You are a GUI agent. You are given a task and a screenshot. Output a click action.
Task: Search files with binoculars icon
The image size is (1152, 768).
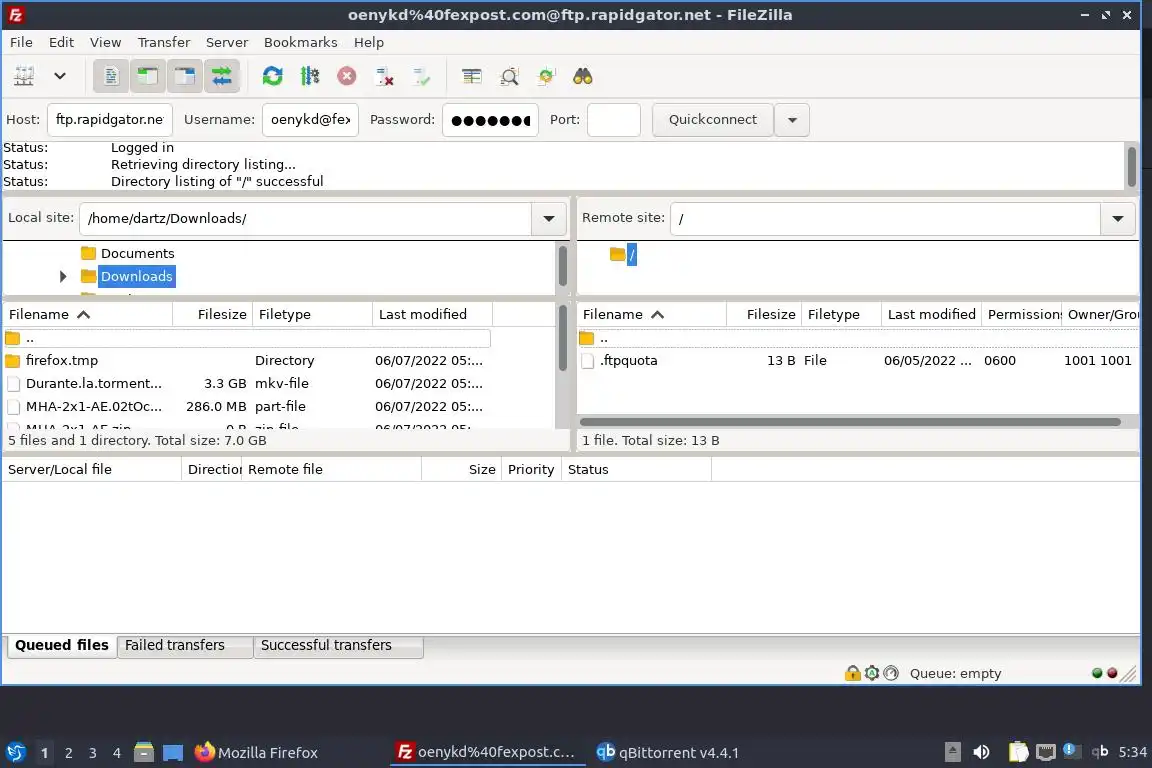tap(583, 76)
